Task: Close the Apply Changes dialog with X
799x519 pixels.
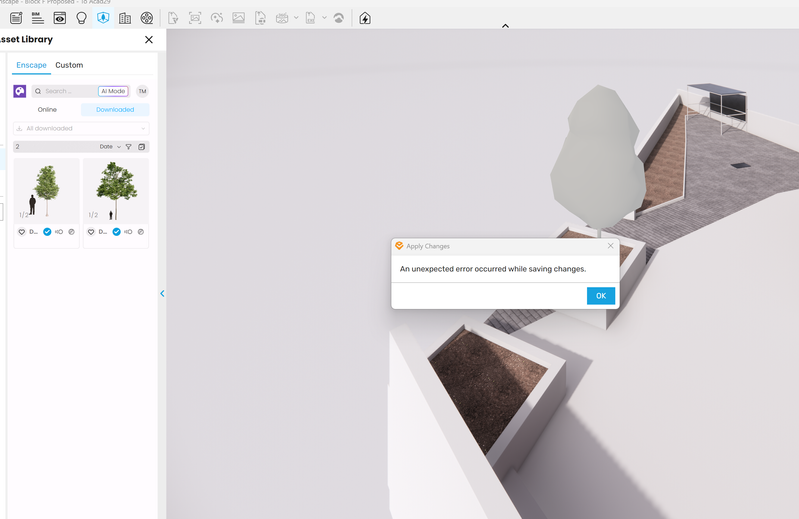Action: pyautogui.click(x=610, y=246)
